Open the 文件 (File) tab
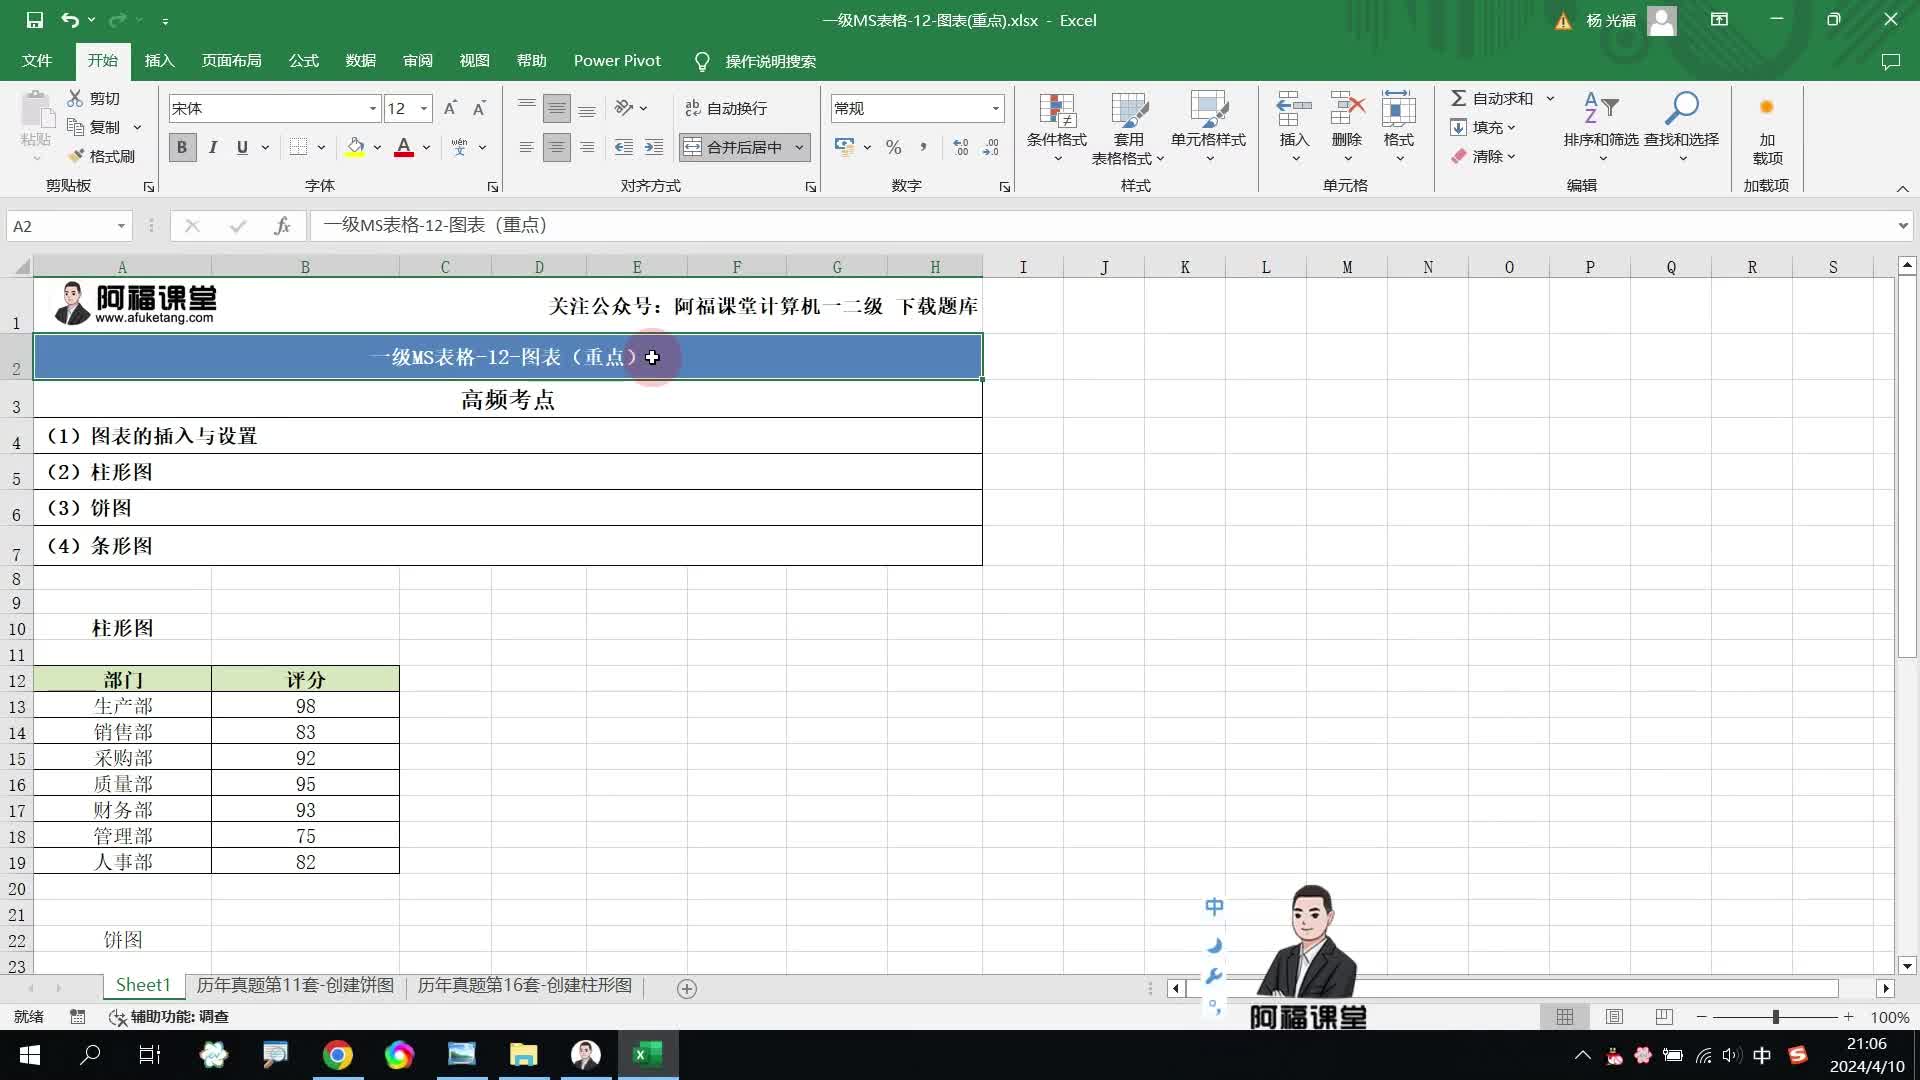The width and height of the screenshot is (1920, 1080). (37, 61)
